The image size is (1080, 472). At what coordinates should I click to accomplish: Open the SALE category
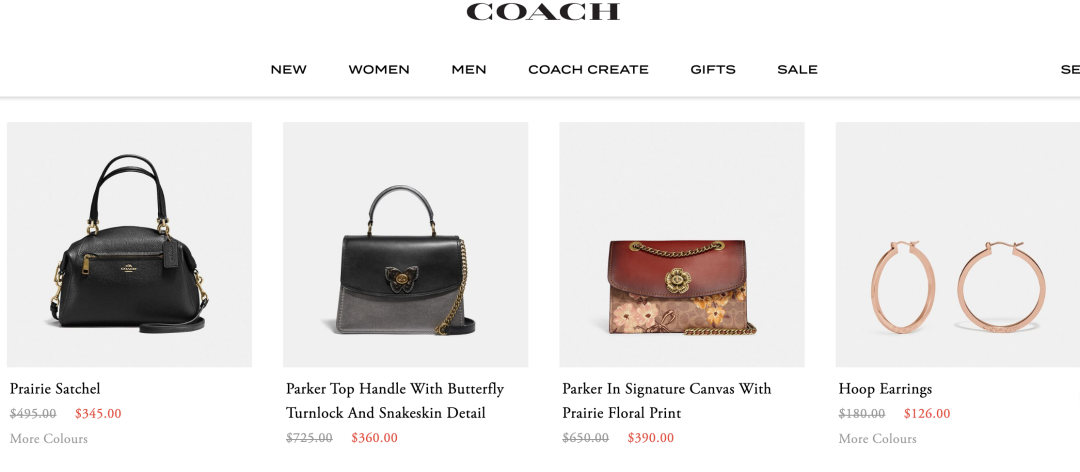pos(798,70)
